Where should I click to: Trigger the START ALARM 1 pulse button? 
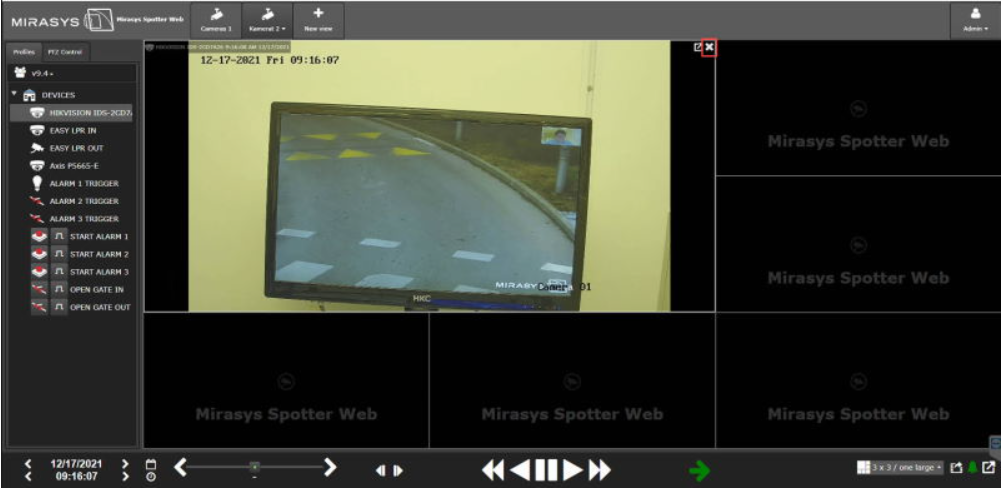[58, 236]
